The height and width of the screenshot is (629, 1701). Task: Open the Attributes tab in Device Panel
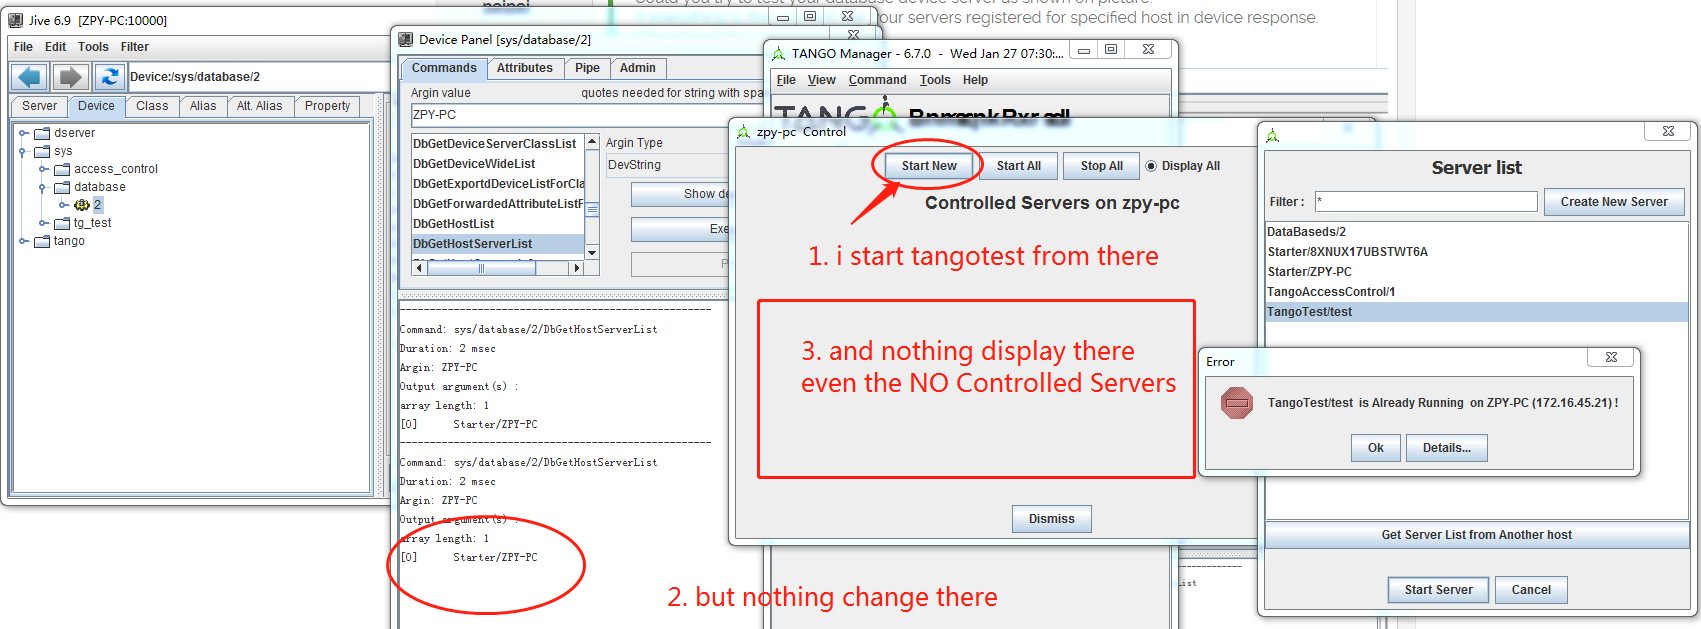coord(525,68)
